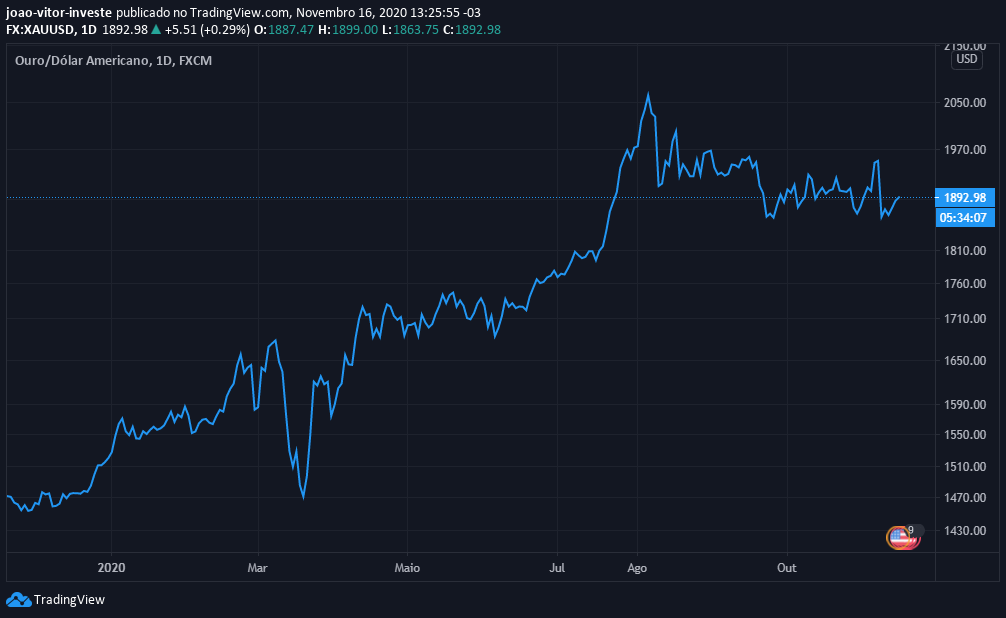This screenshot has height=618, width=1006.
Task: Click the Out label on time axis
Action: [x=787, y=568]
